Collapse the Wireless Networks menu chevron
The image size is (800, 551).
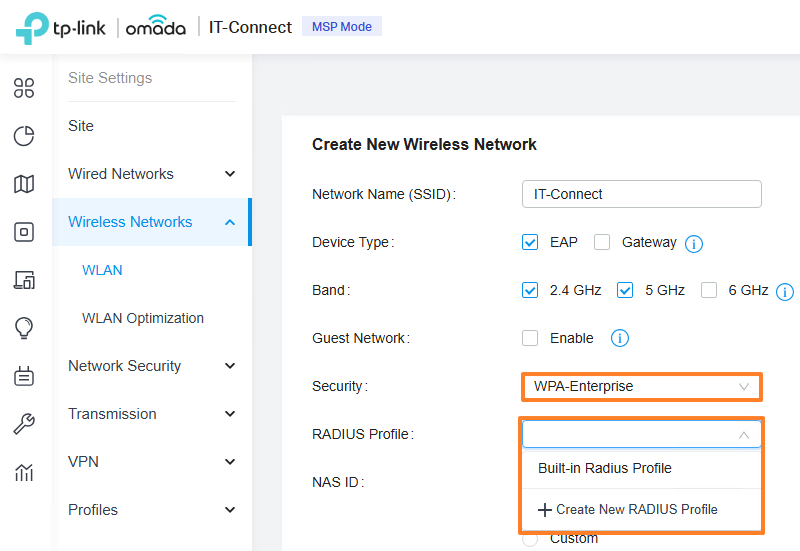230,222
